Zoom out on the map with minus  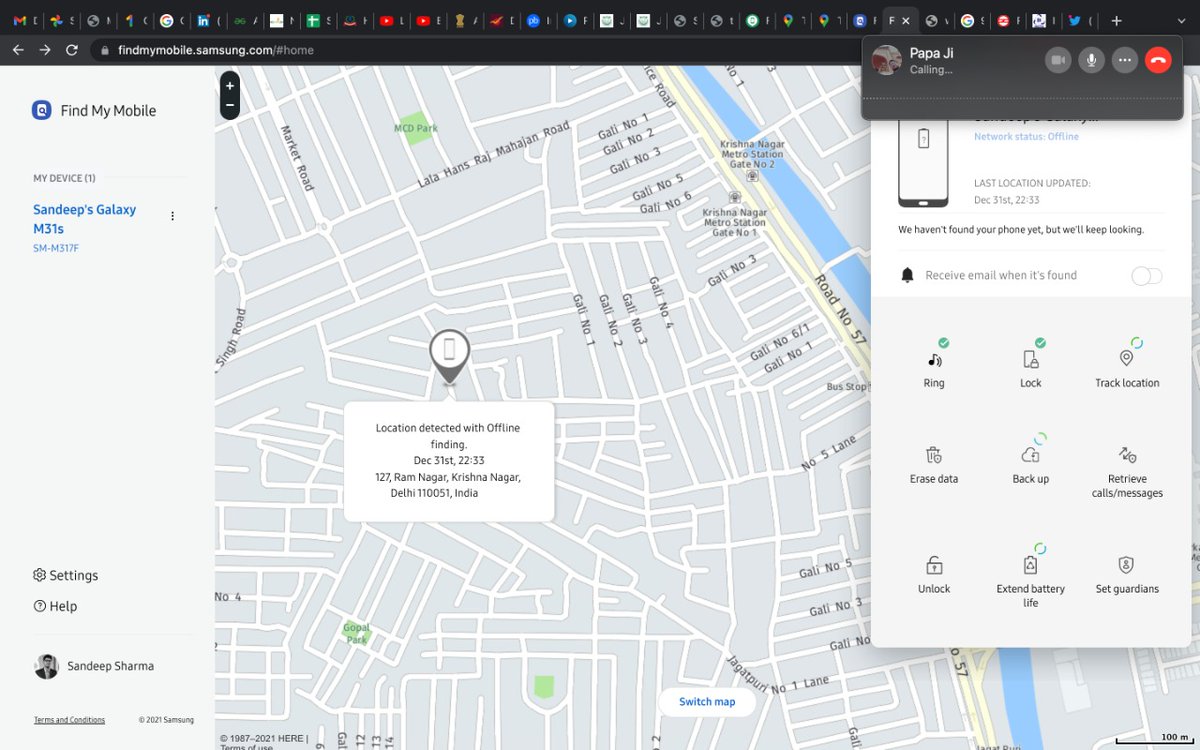tap(230, 105)
